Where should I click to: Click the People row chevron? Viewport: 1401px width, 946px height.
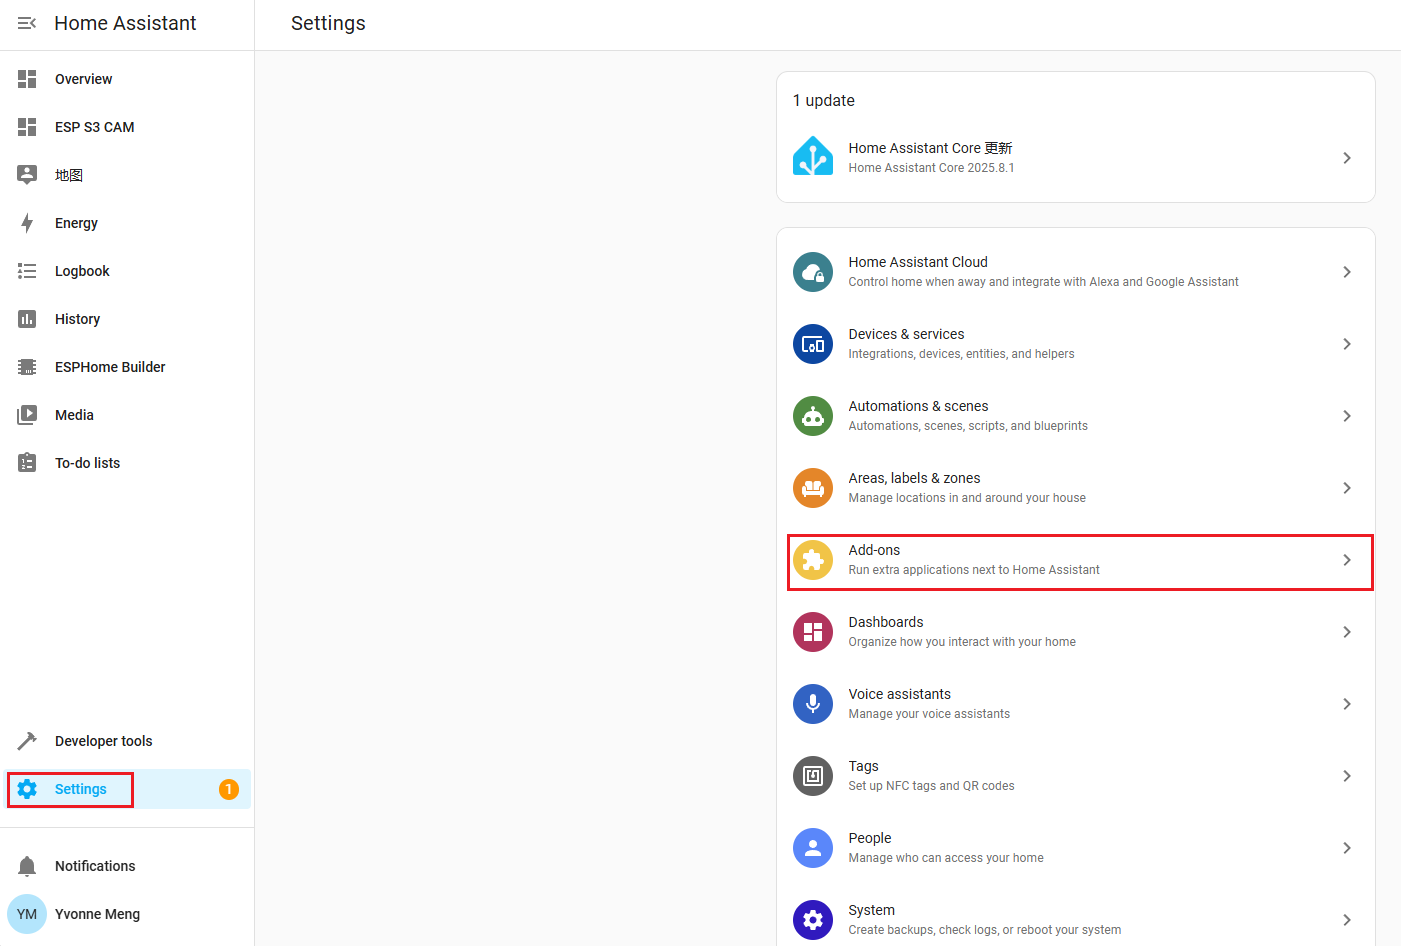(1347, 848)
